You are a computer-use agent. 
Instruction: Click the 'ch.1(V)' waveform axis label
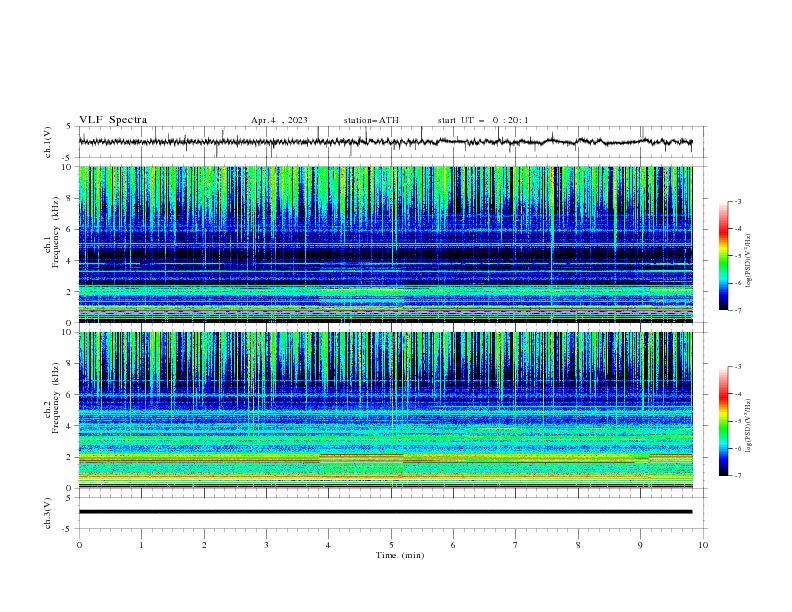48,142
